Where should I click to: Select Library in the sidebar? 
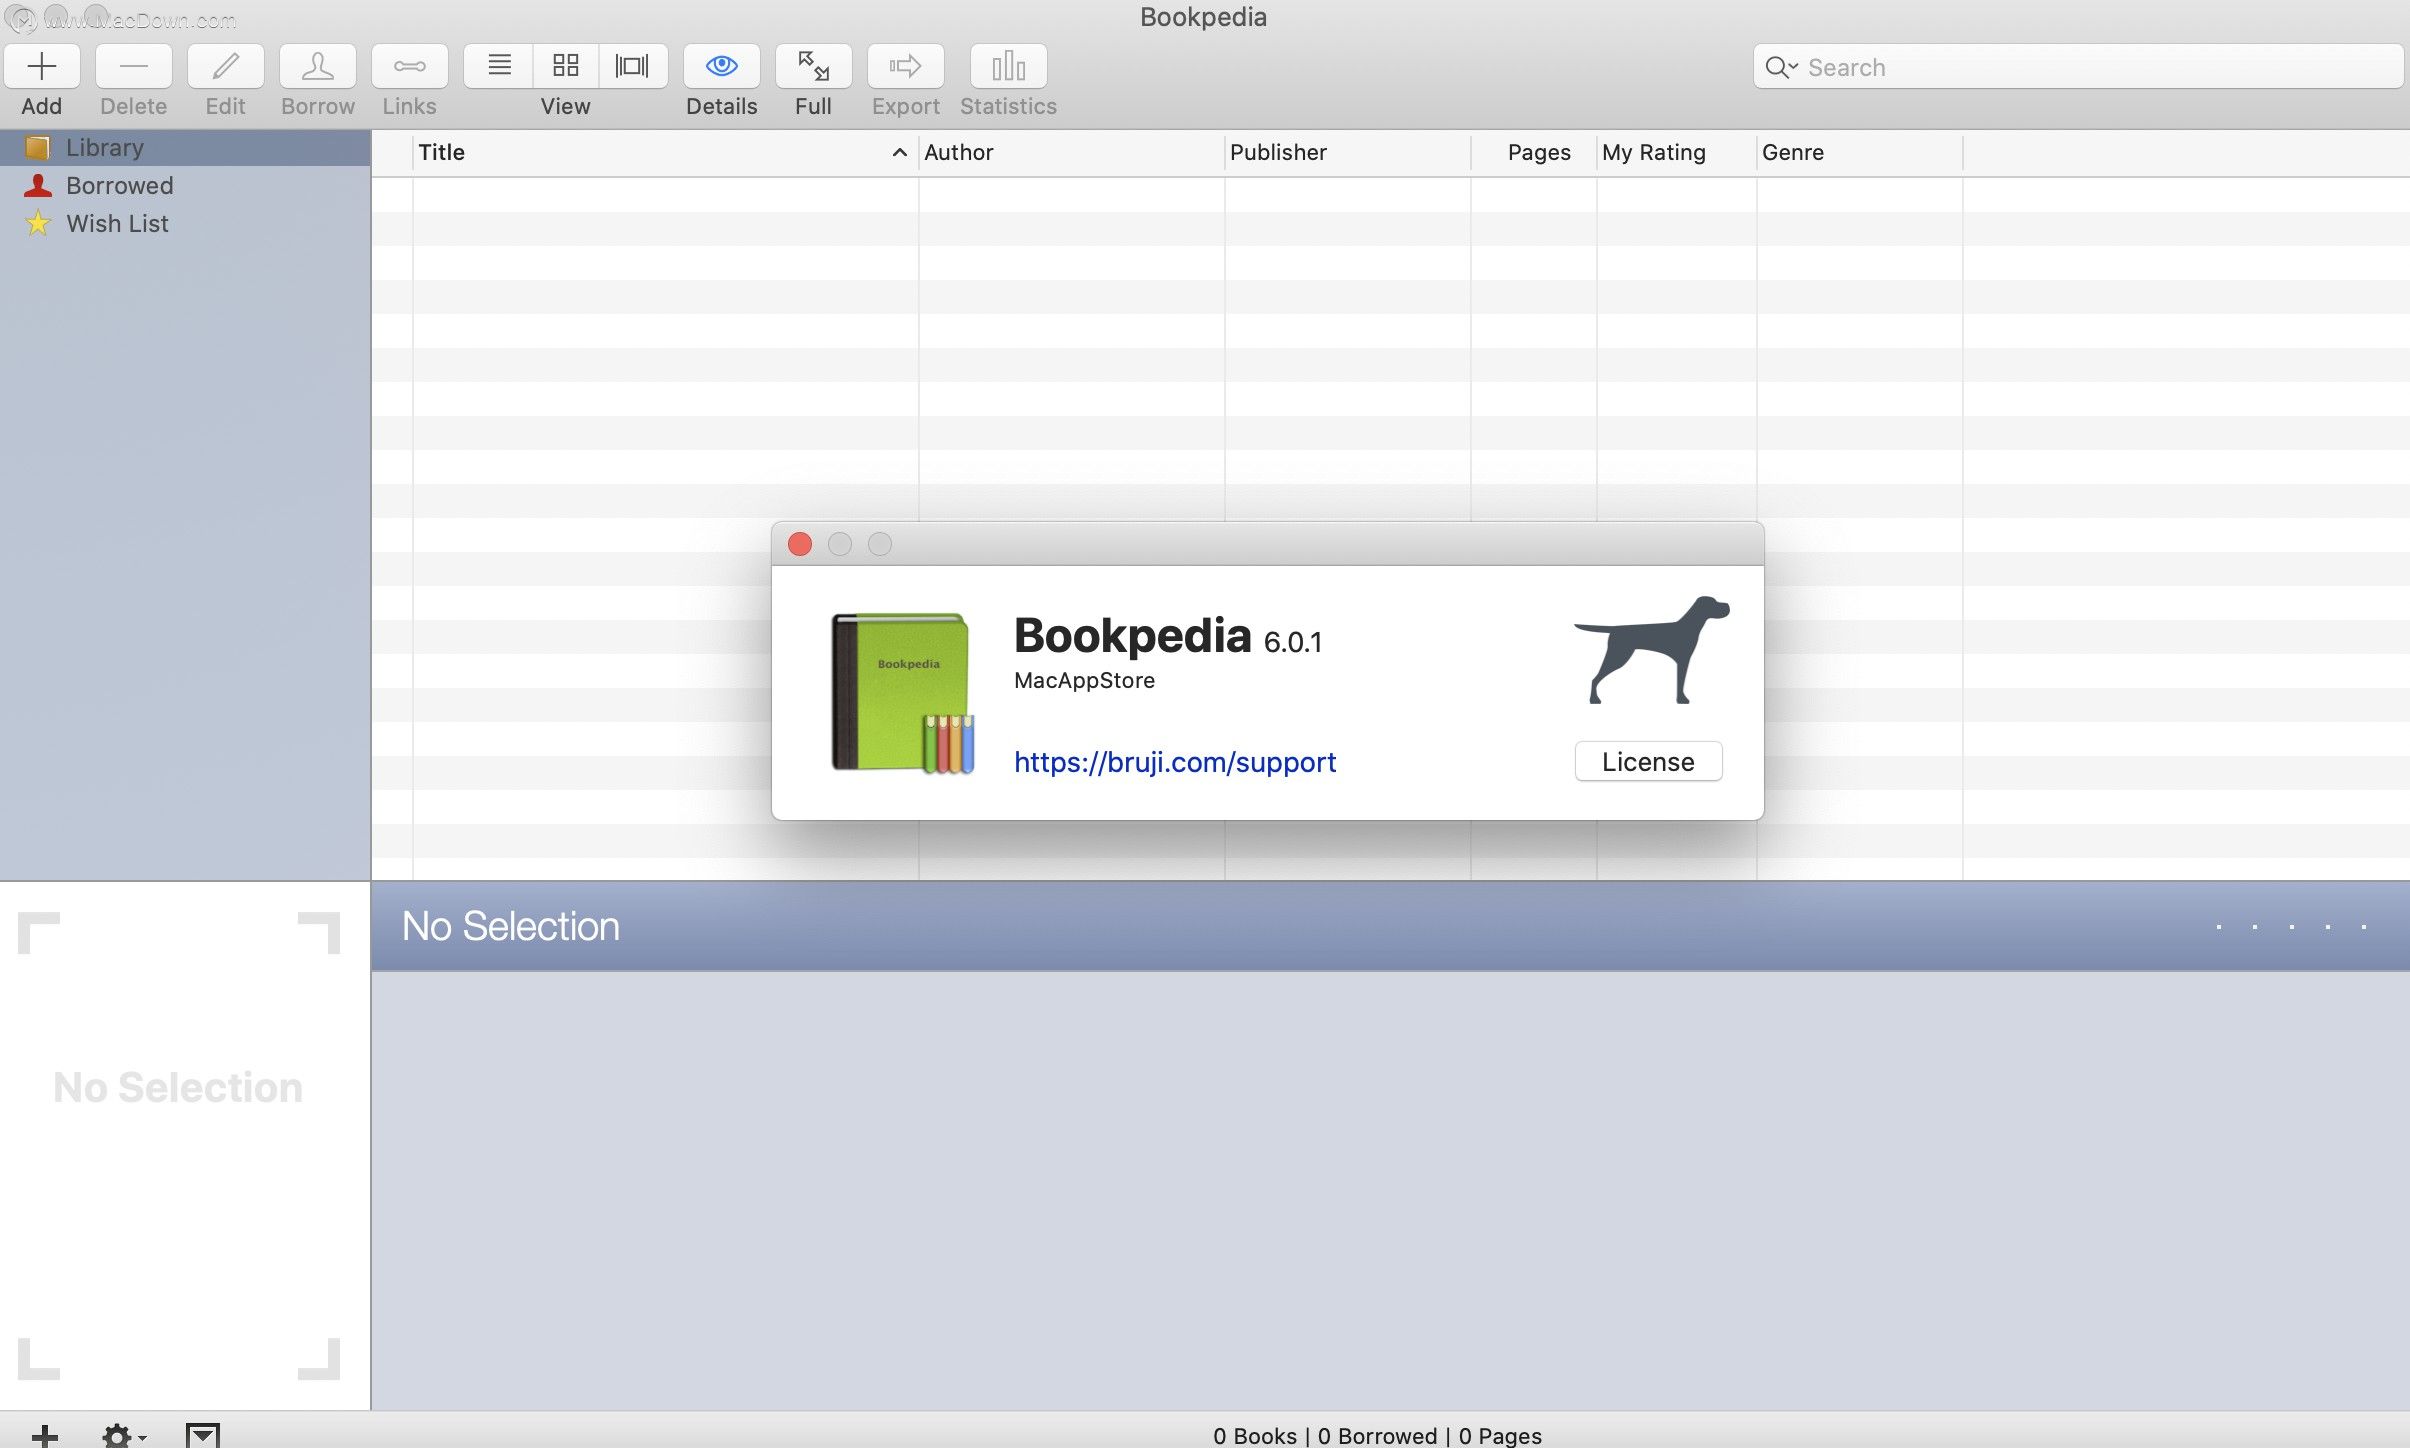(185, 148)
